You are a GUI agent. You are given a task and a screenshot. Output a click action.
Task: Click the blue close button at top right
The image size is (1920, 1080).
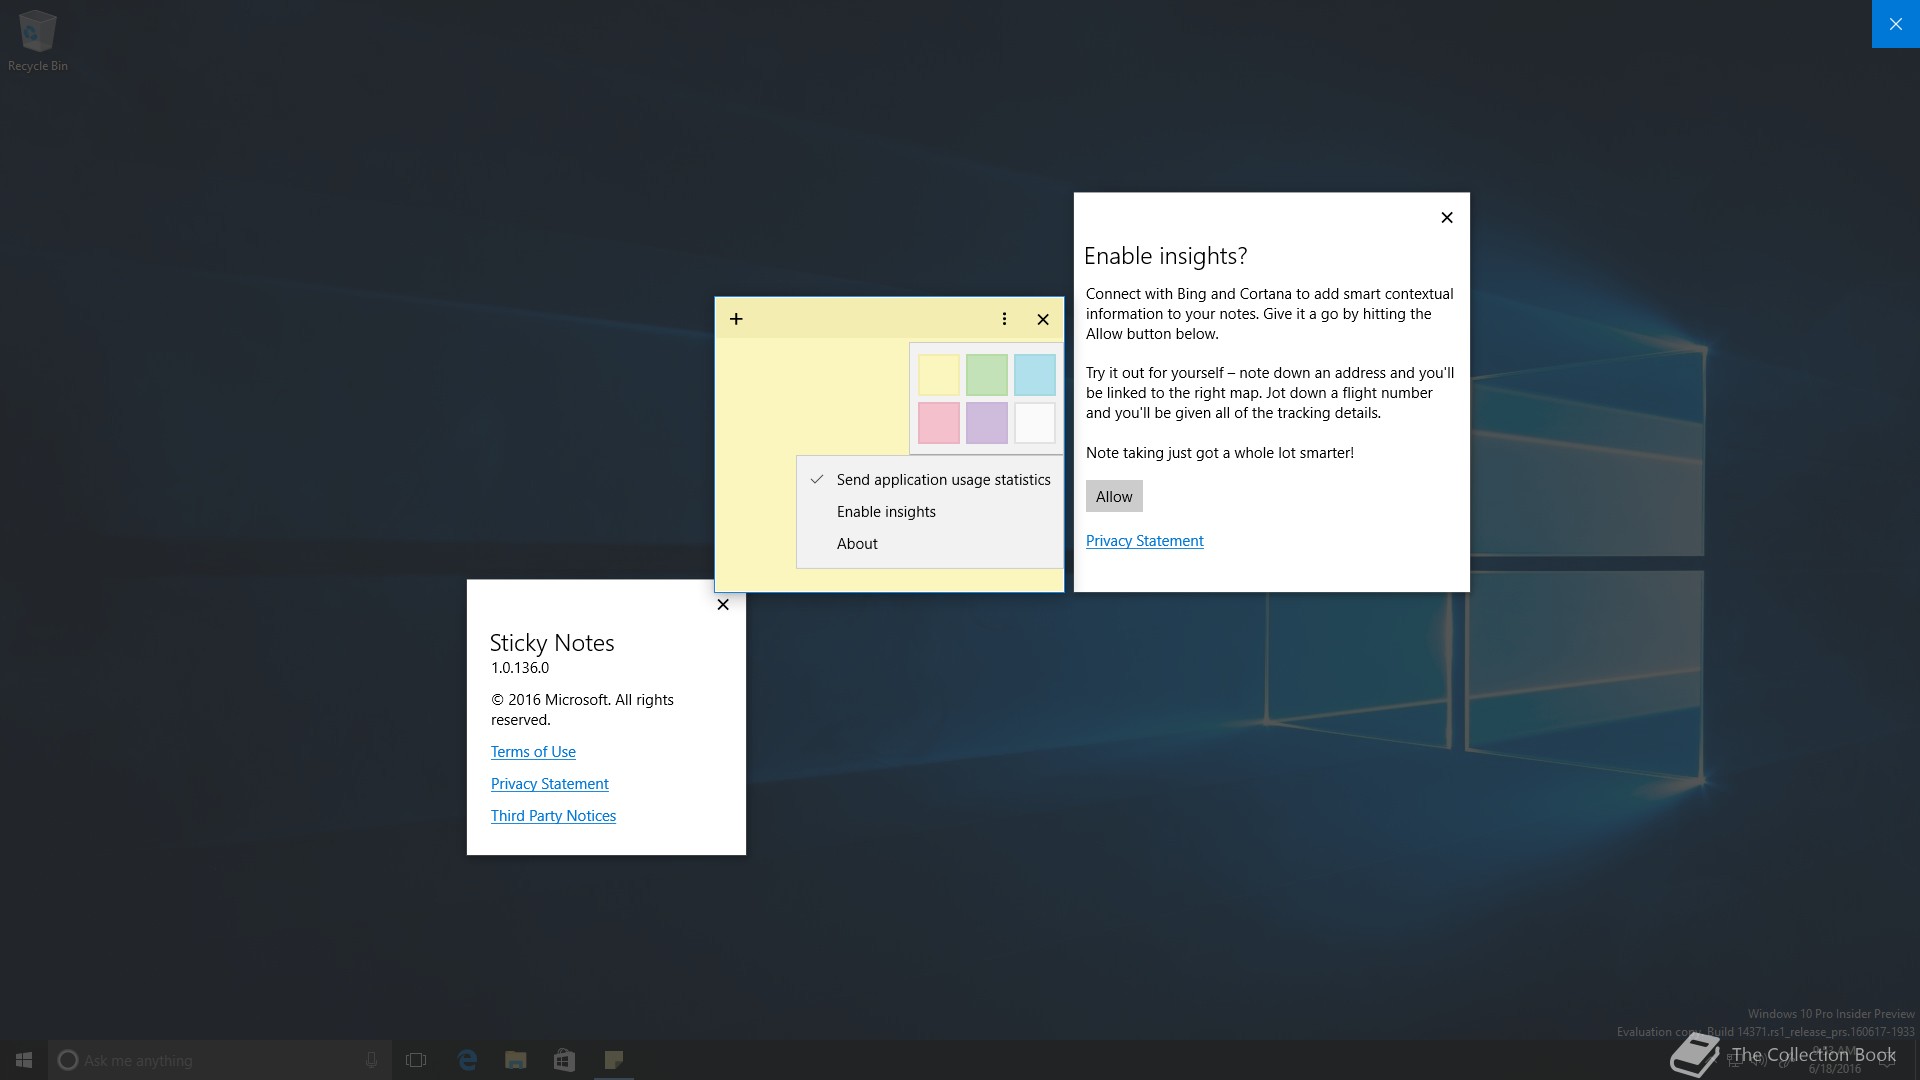[1896, 24]
